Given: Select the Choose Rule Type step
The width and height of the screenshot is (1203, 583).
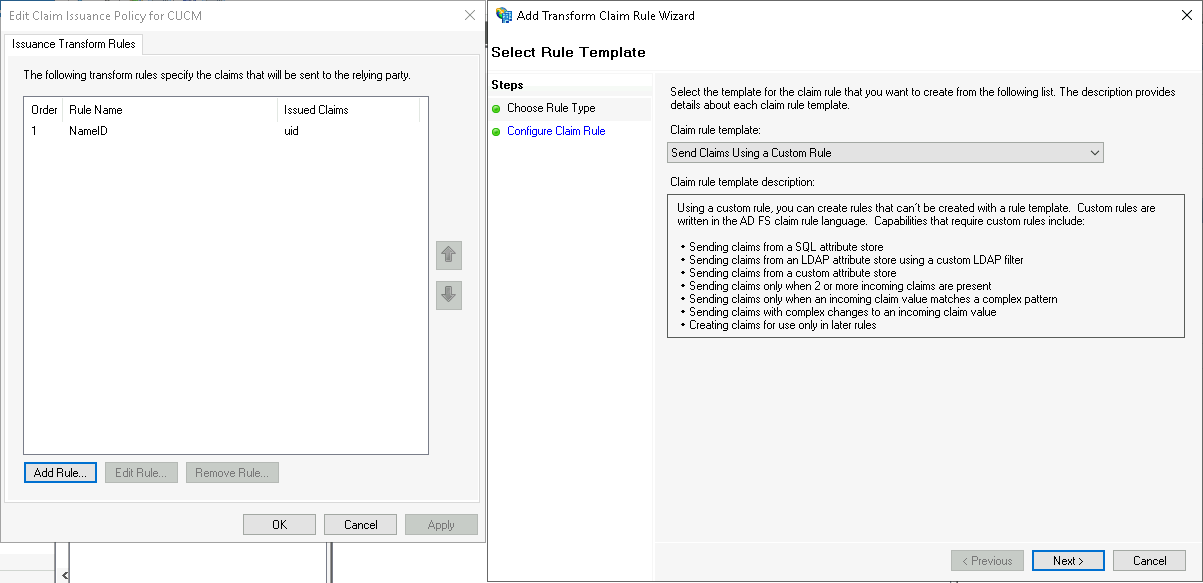Looking at the screenshot, I should (550, 108).
